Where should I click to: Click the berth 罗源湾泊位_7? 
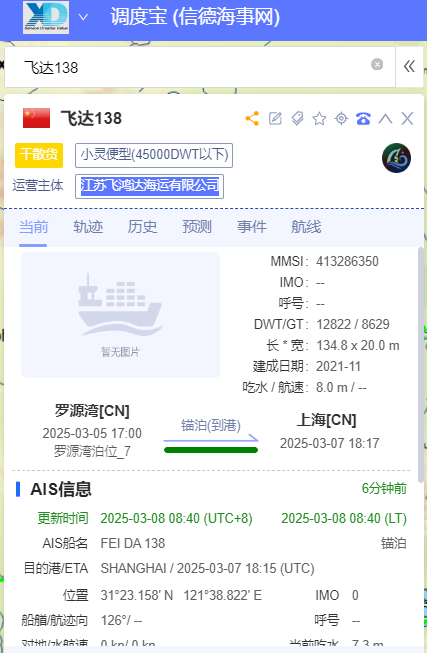[92, 451]
